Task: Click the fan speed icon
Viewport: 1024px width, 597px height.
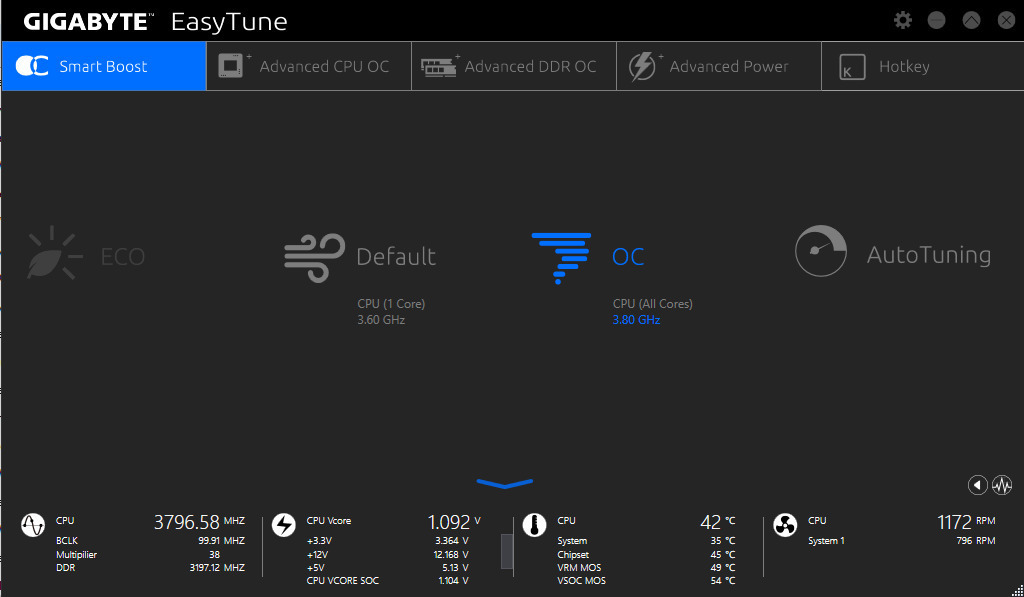Action: [x=785, y=524]
